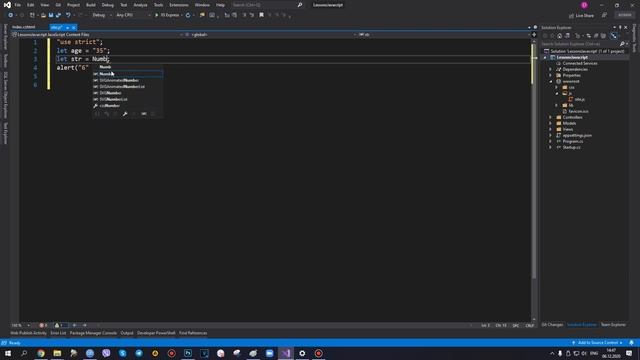Expand the Properties node
The width and height of the screenshot is (640, 360).
(x=551, y=76)
